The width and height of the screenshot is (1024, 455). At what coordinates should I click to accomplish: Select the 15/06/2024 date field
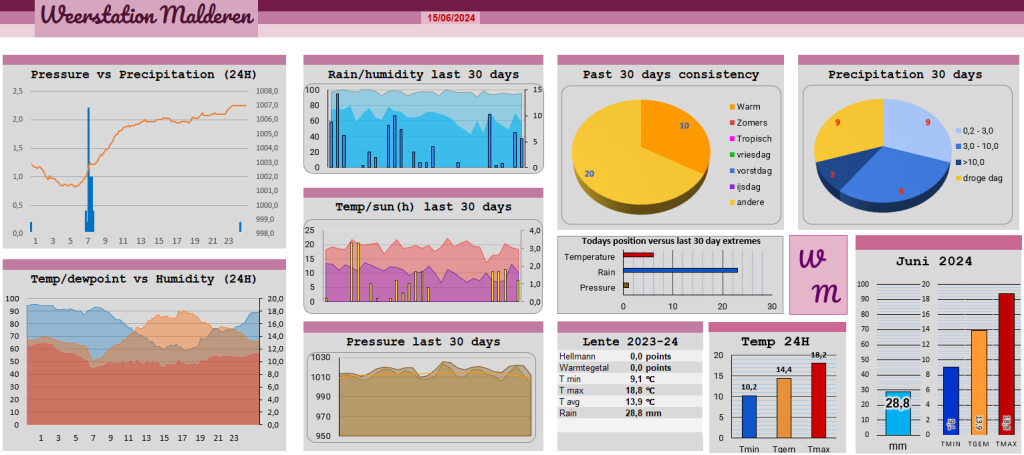[452, 18]
